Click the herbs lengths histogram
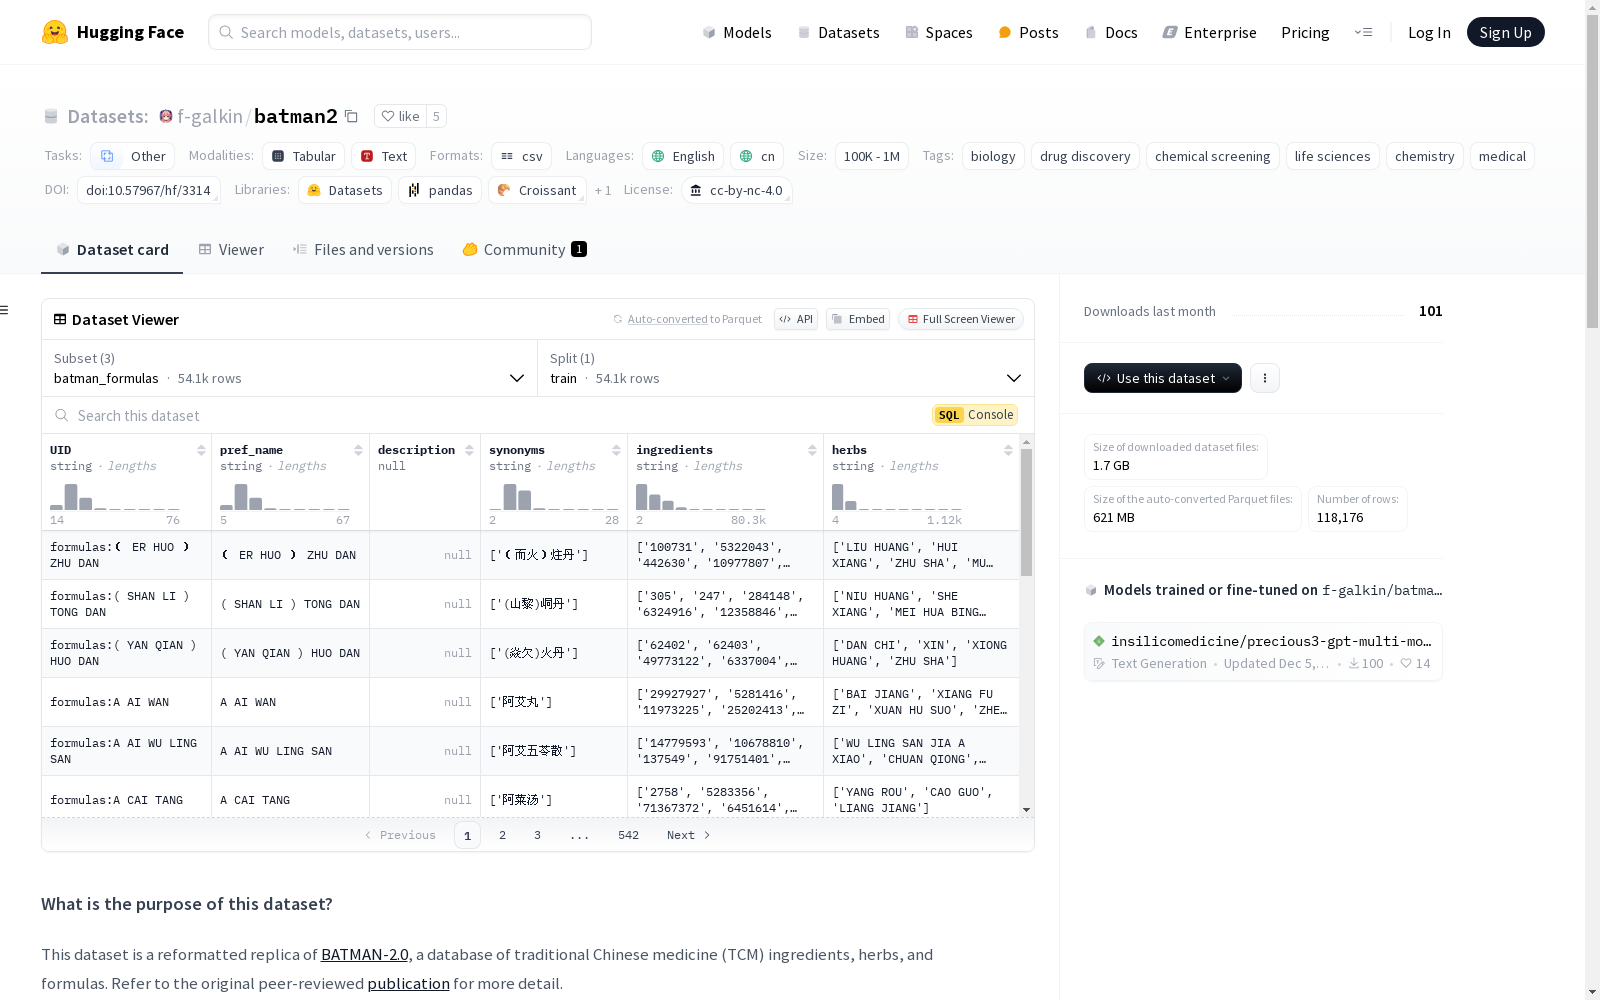 coord(897,497)
